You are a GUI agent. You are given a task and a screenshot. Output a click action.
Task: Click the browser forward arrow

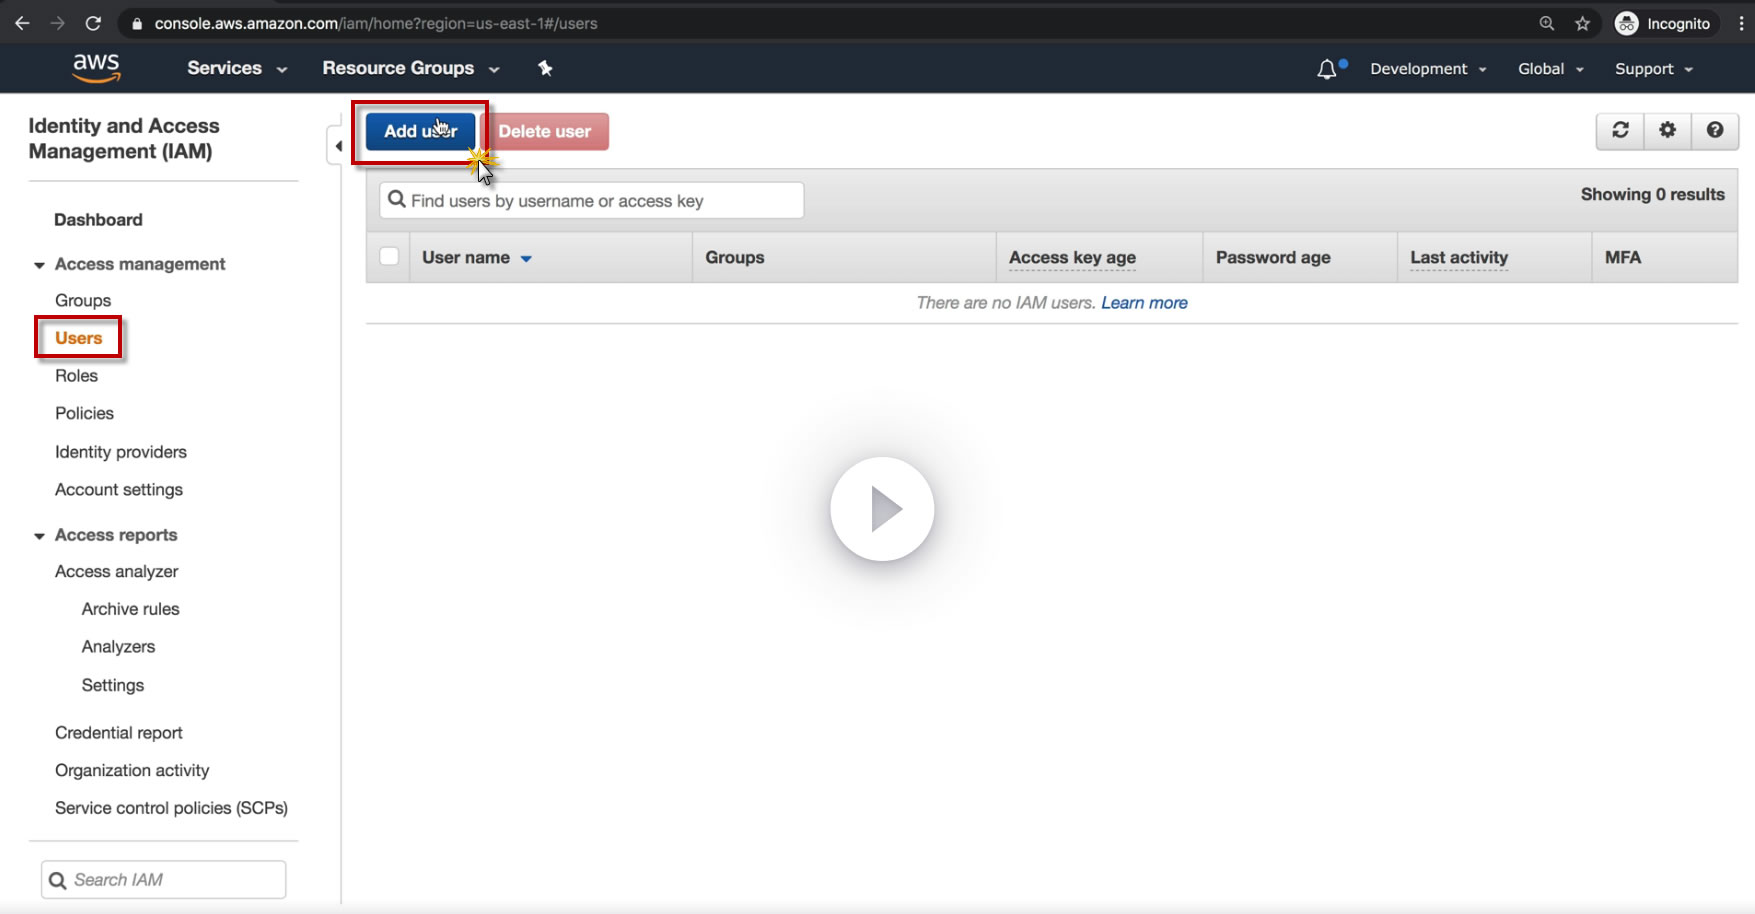pos(58,23)
